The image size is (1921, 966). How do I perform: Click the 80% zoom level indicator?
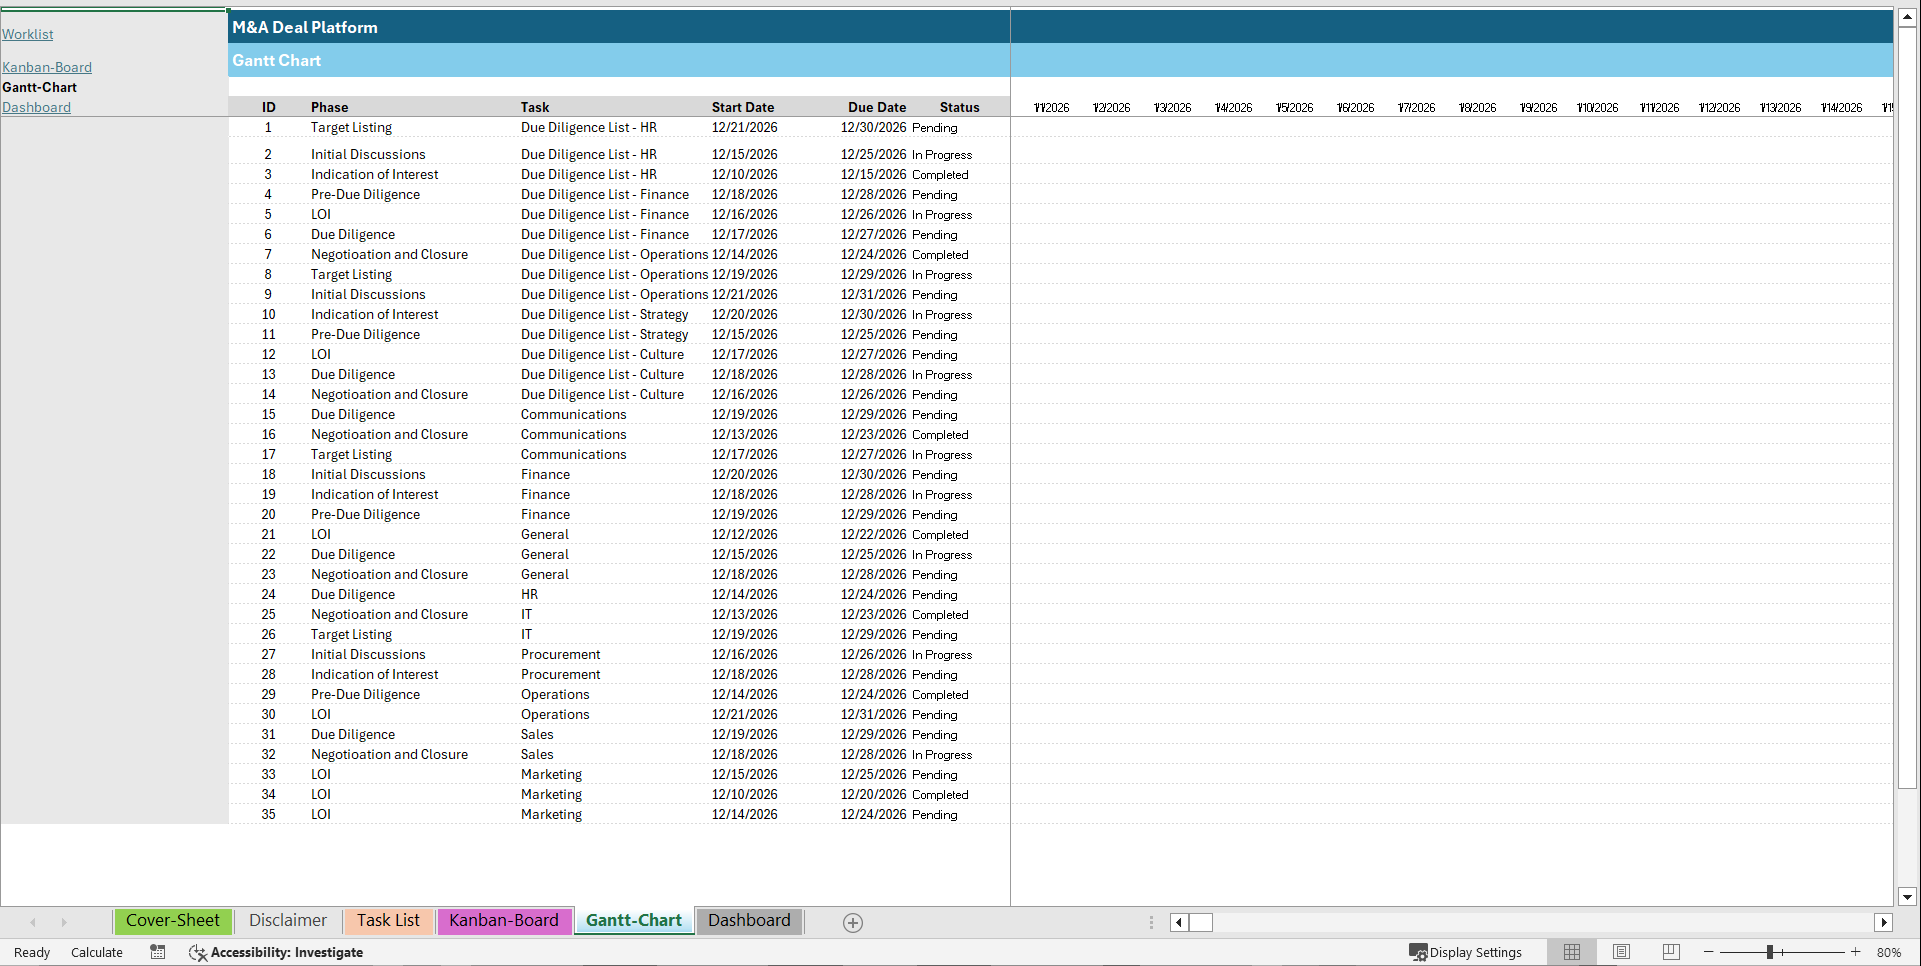coord(1890,951)
